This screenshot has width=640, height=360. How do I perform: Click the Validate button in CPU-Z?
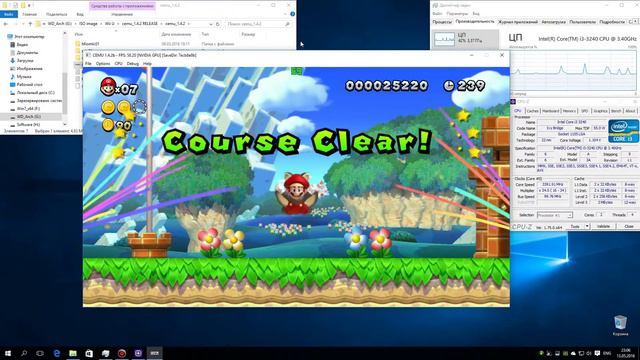pos(603,226)
